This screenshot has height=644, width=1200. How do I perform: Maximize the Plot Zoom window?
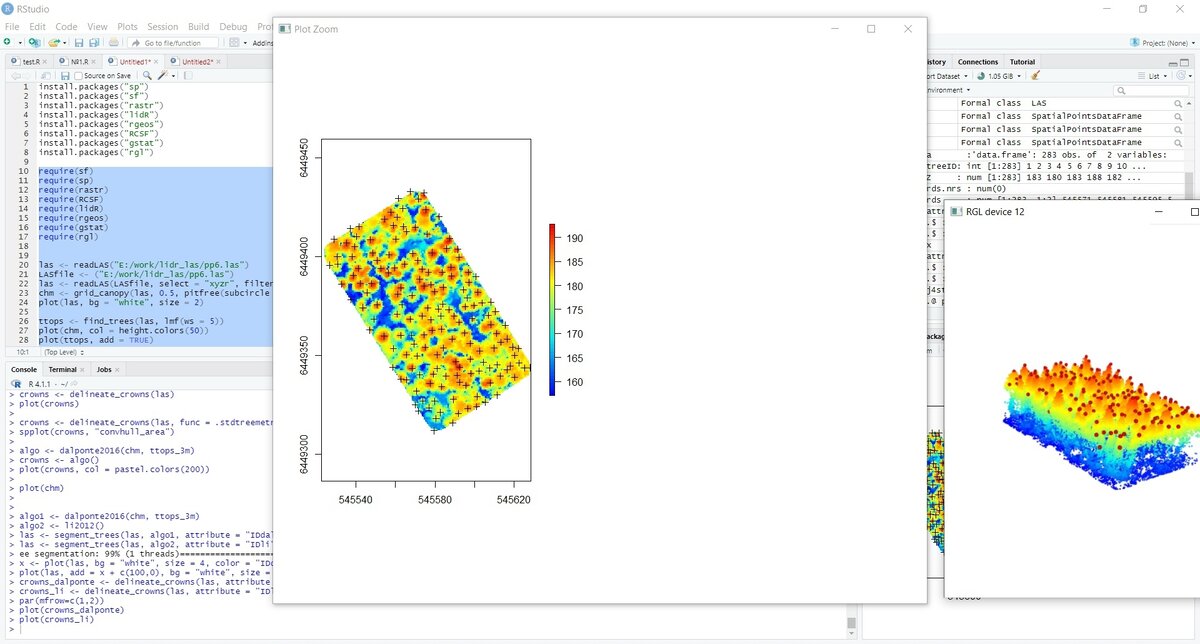(x=871, y=29)
